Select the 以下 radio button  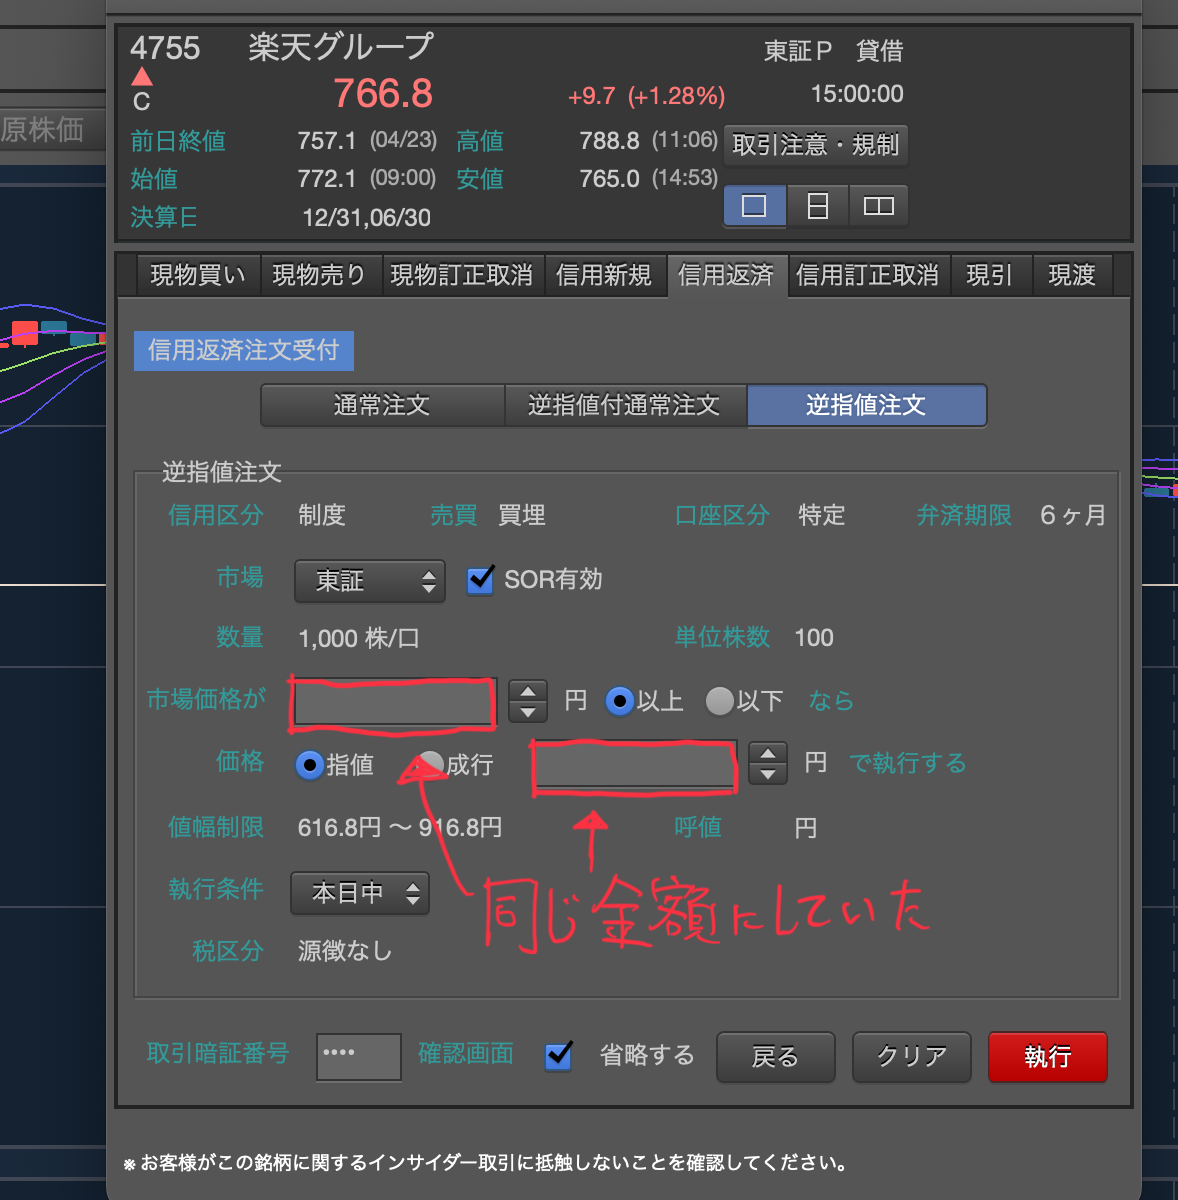[x=720, y=701]
